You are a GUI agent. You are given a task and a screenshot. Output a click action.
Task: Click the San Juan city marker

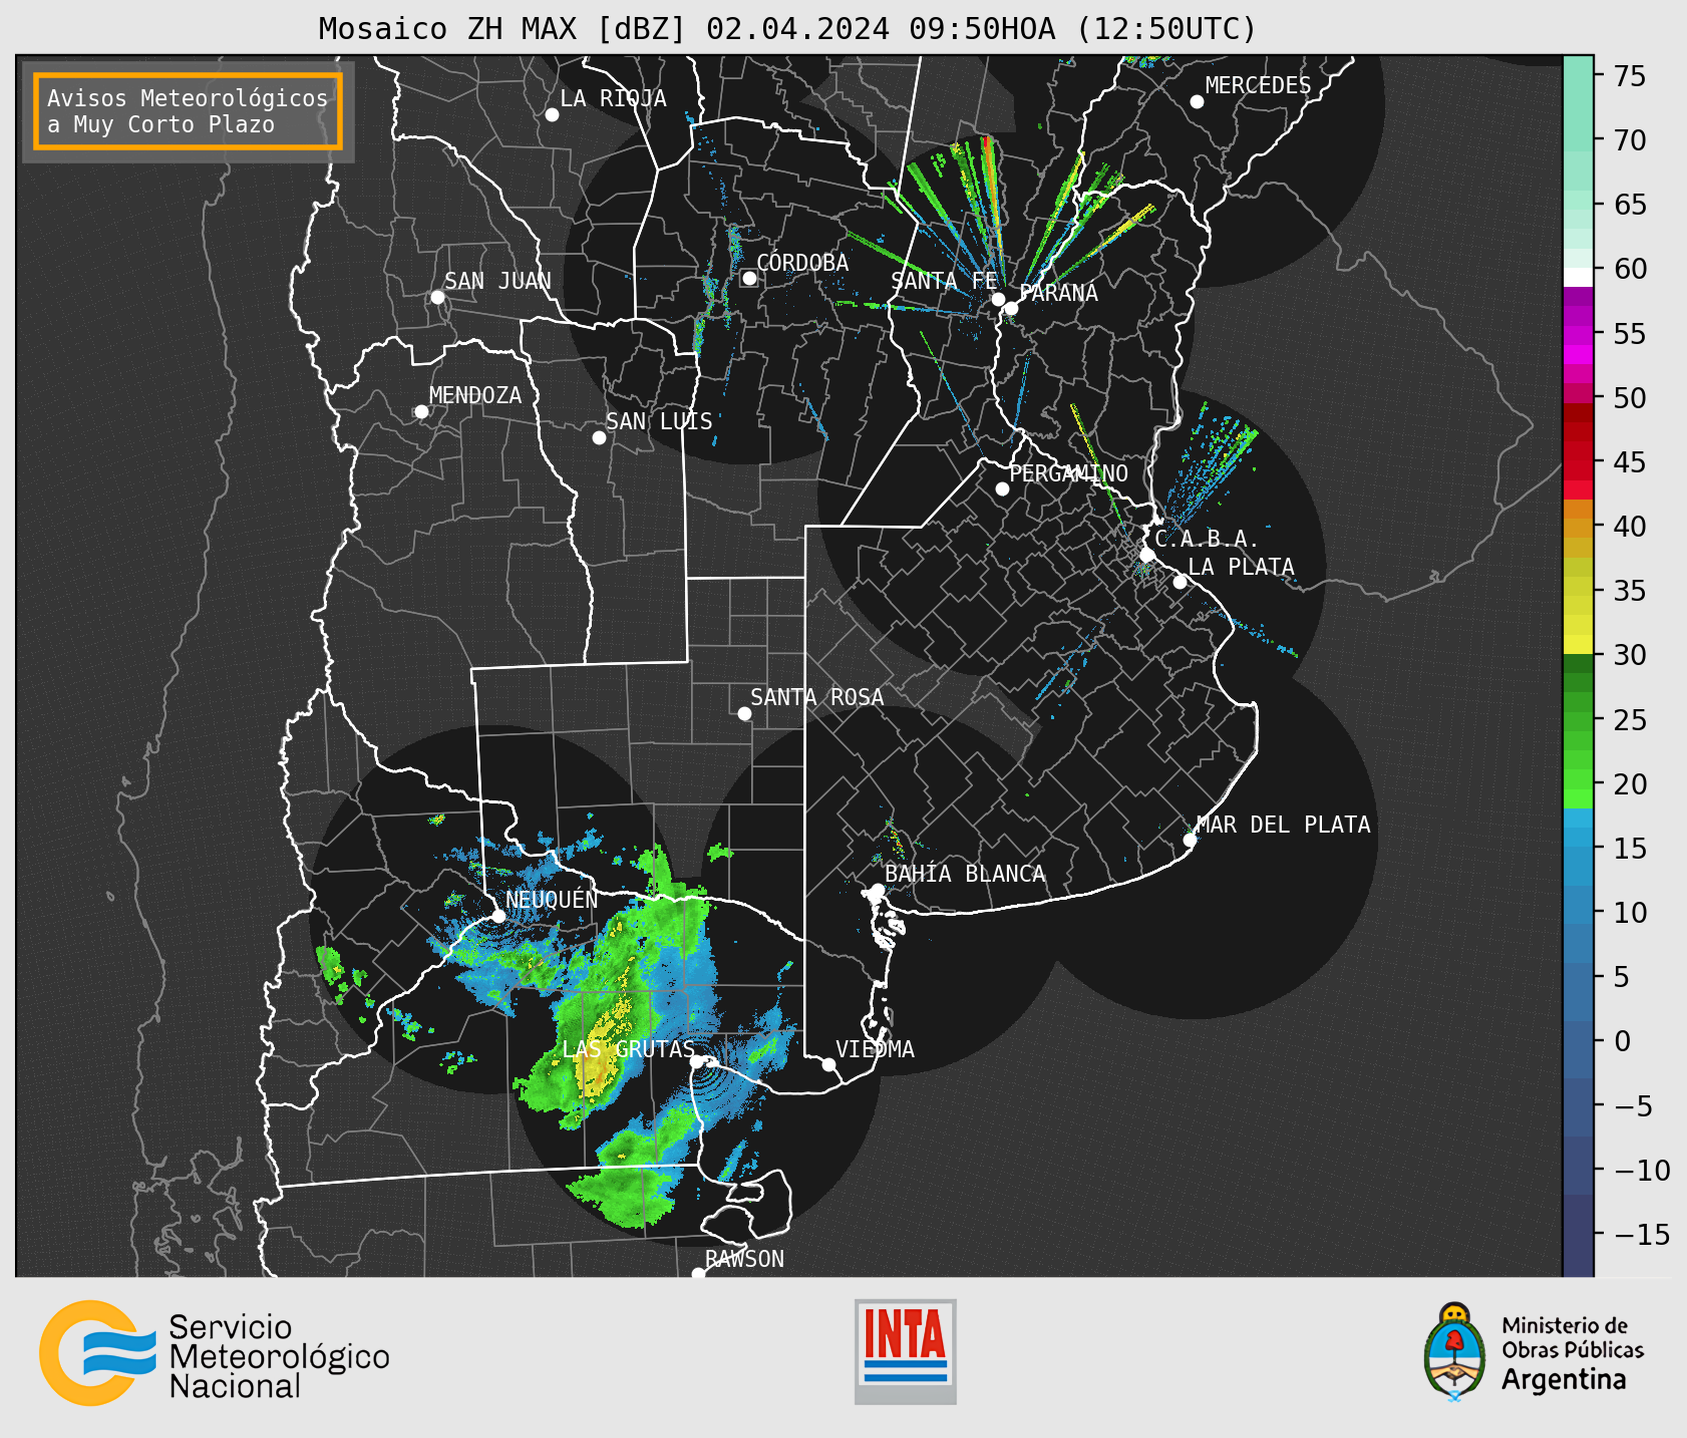(437, 297)
